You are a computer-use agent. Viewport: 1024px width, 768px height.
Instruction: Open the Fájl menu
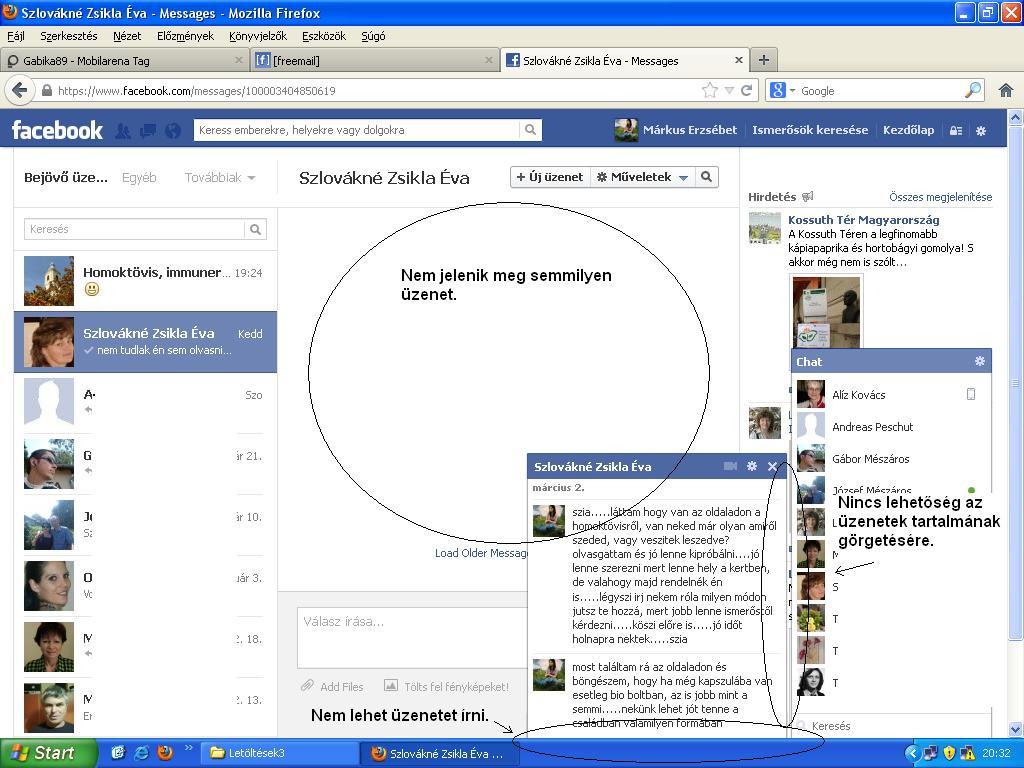point(16,36)
